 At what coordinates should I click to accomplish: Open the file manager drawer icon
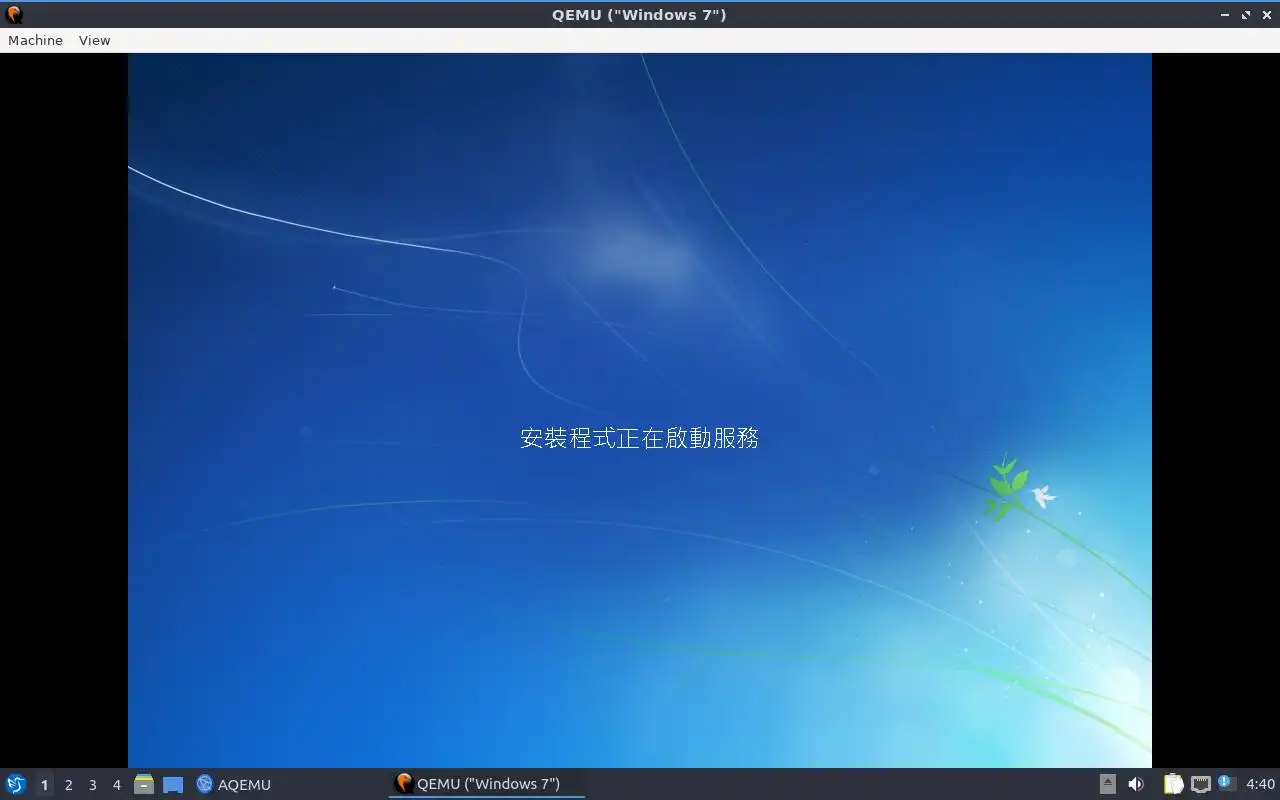pos(144,784)
